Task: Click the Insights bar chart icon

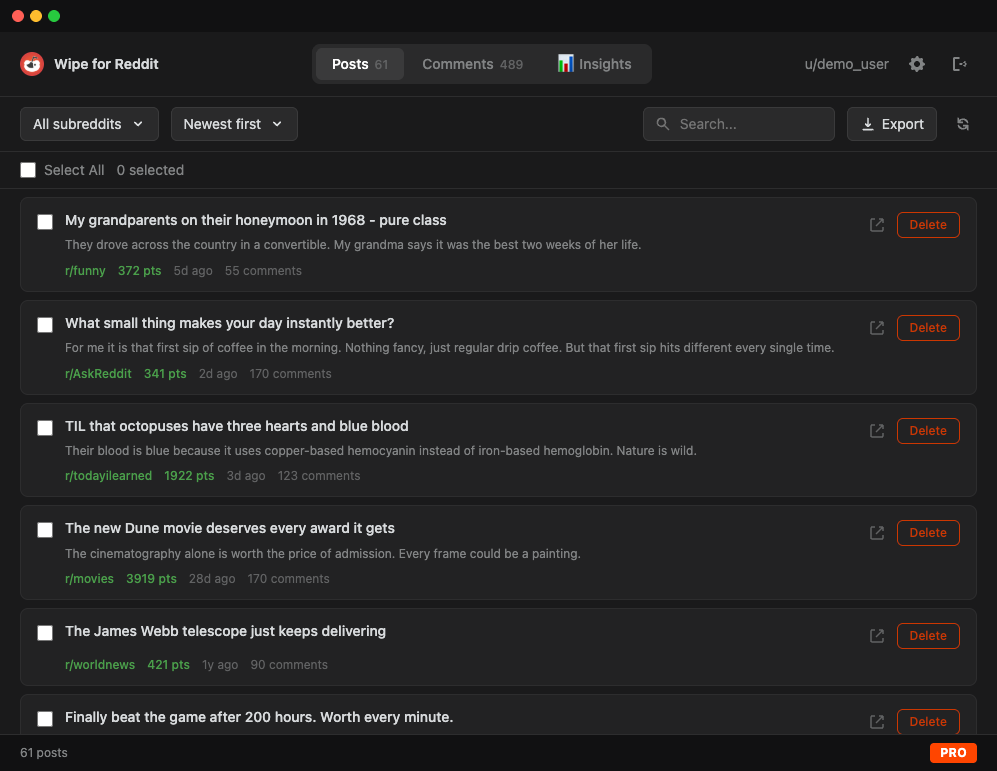Action: coord(565,64)
